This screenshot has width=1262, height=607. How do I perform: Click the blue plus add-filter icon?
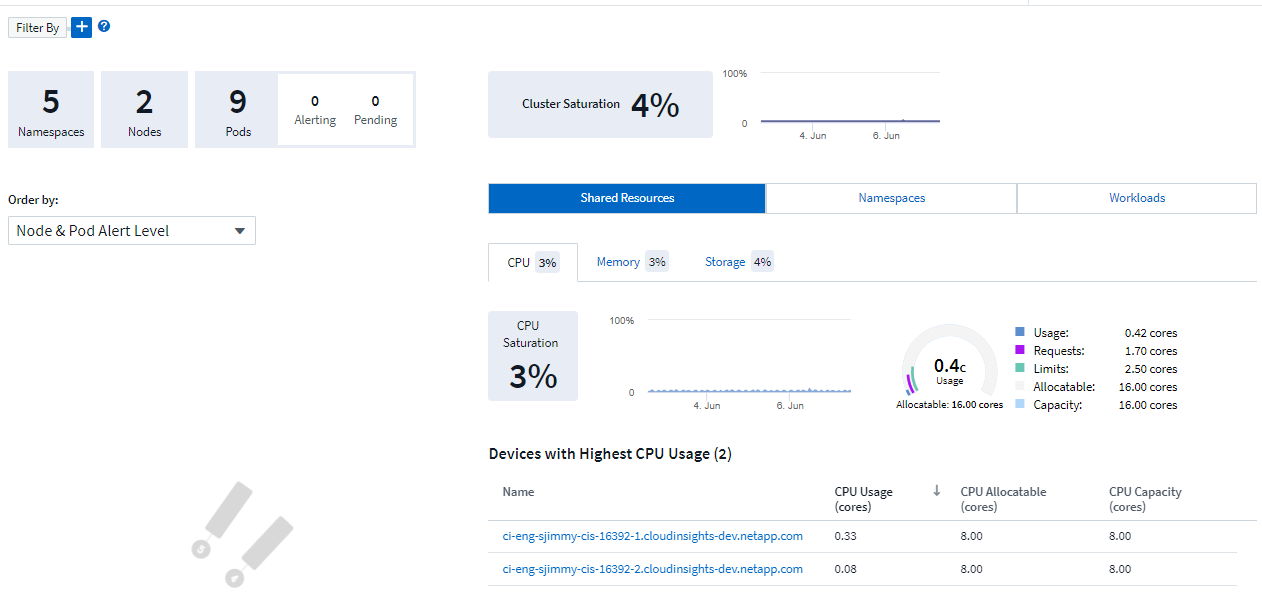(x=81, y=28)
